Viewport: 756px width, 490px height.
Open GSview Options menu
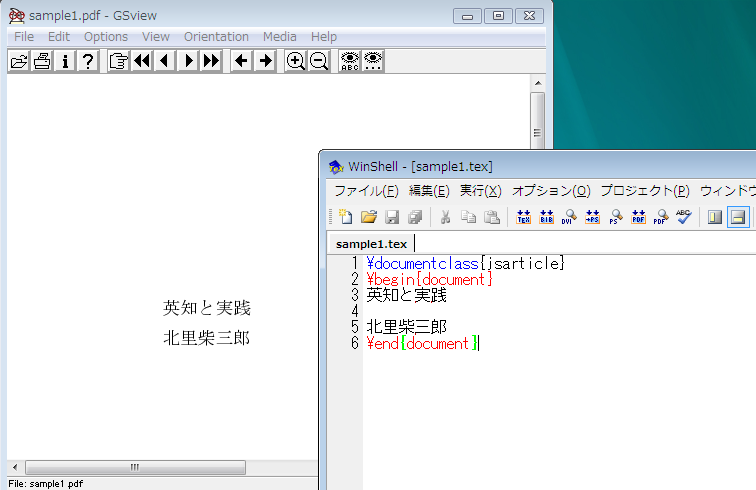click(106, 37)
